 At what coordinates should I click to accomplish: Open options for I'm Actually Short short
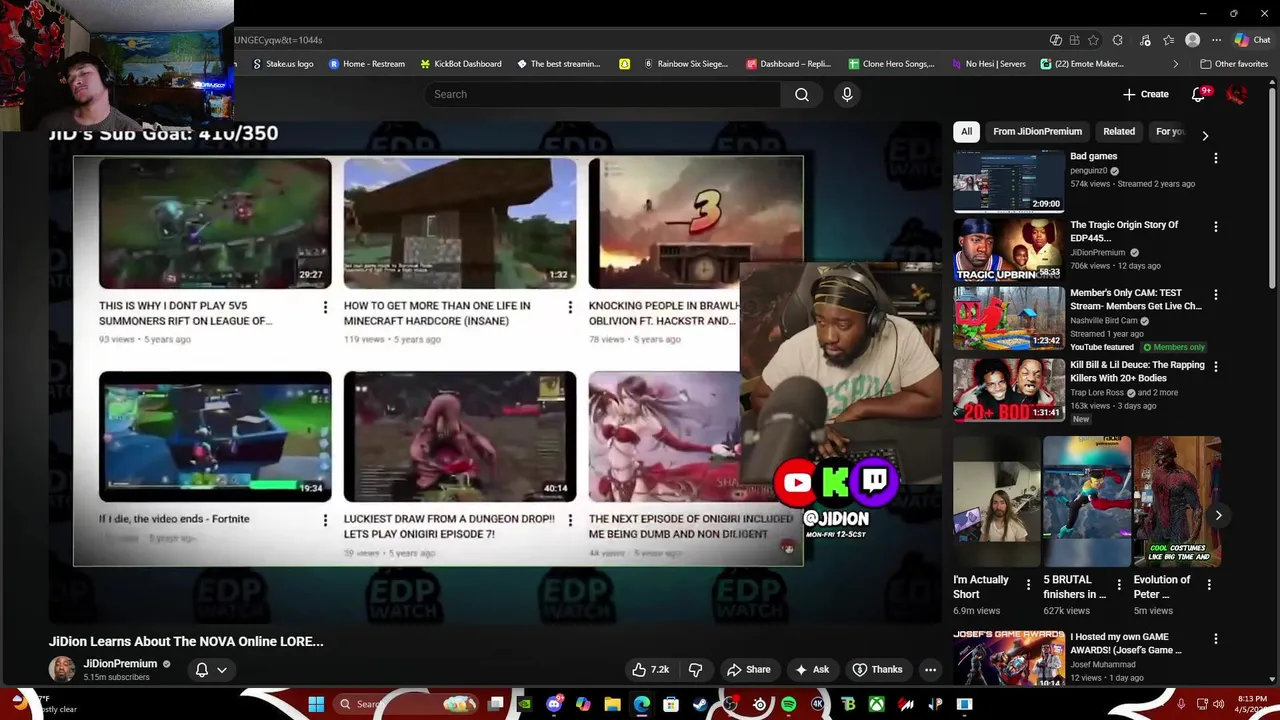coord(1028,585)
